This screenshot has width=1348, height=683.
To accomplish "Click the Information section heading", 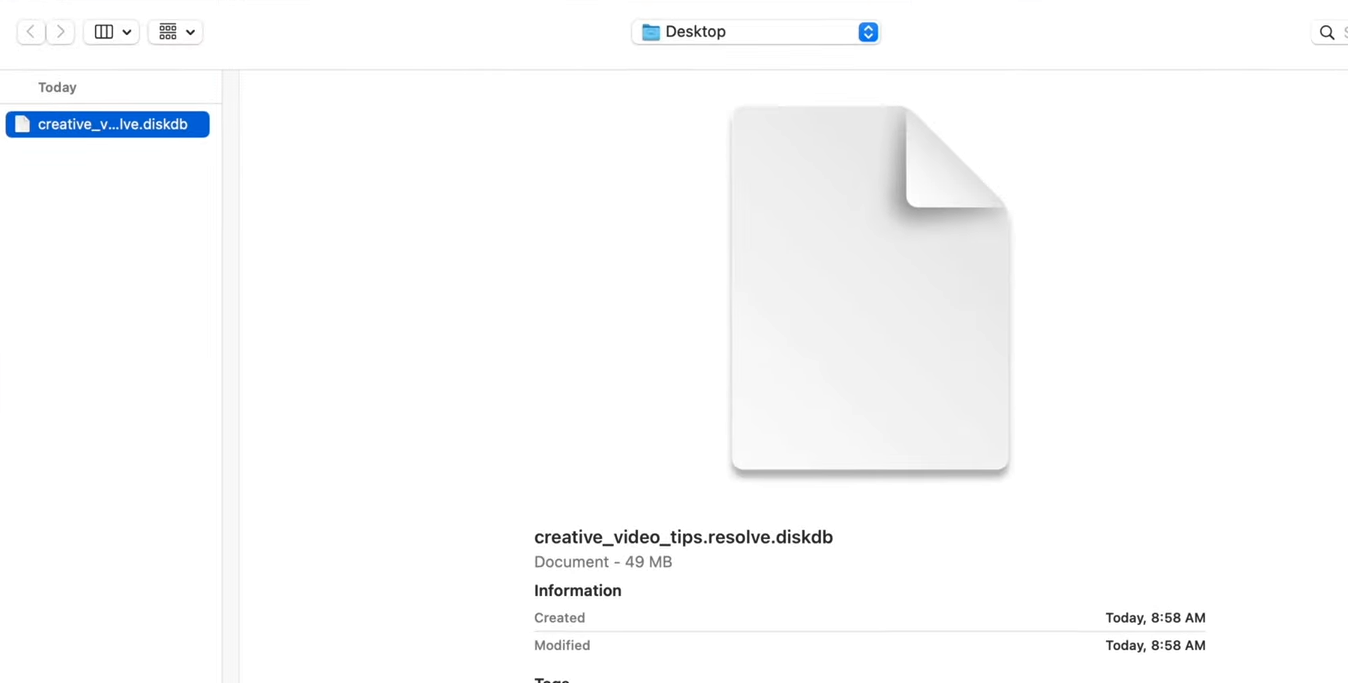I will tap(578, 591).
